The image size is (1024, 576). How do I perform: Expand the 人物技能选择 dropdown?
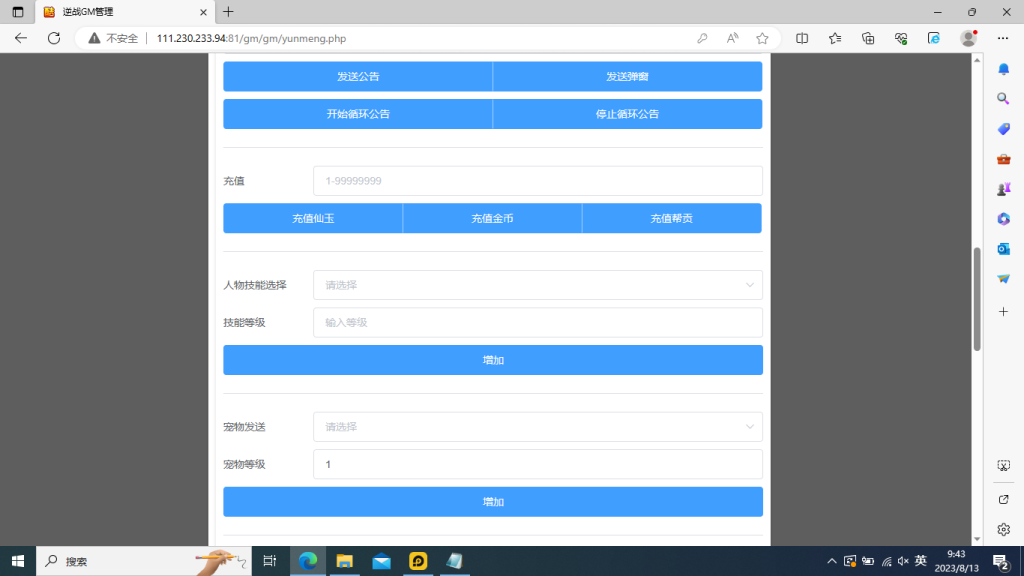[x=537, y=285]
